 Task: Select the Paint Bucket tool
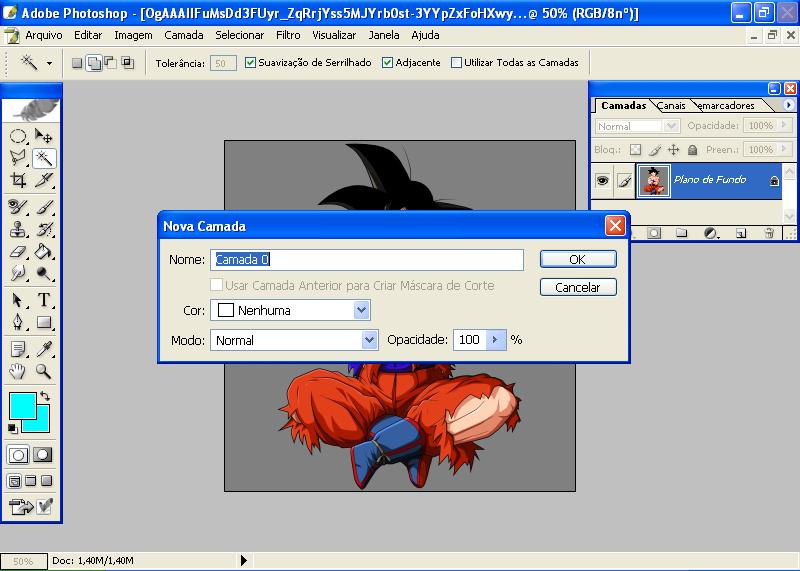(x=43, y=251)
